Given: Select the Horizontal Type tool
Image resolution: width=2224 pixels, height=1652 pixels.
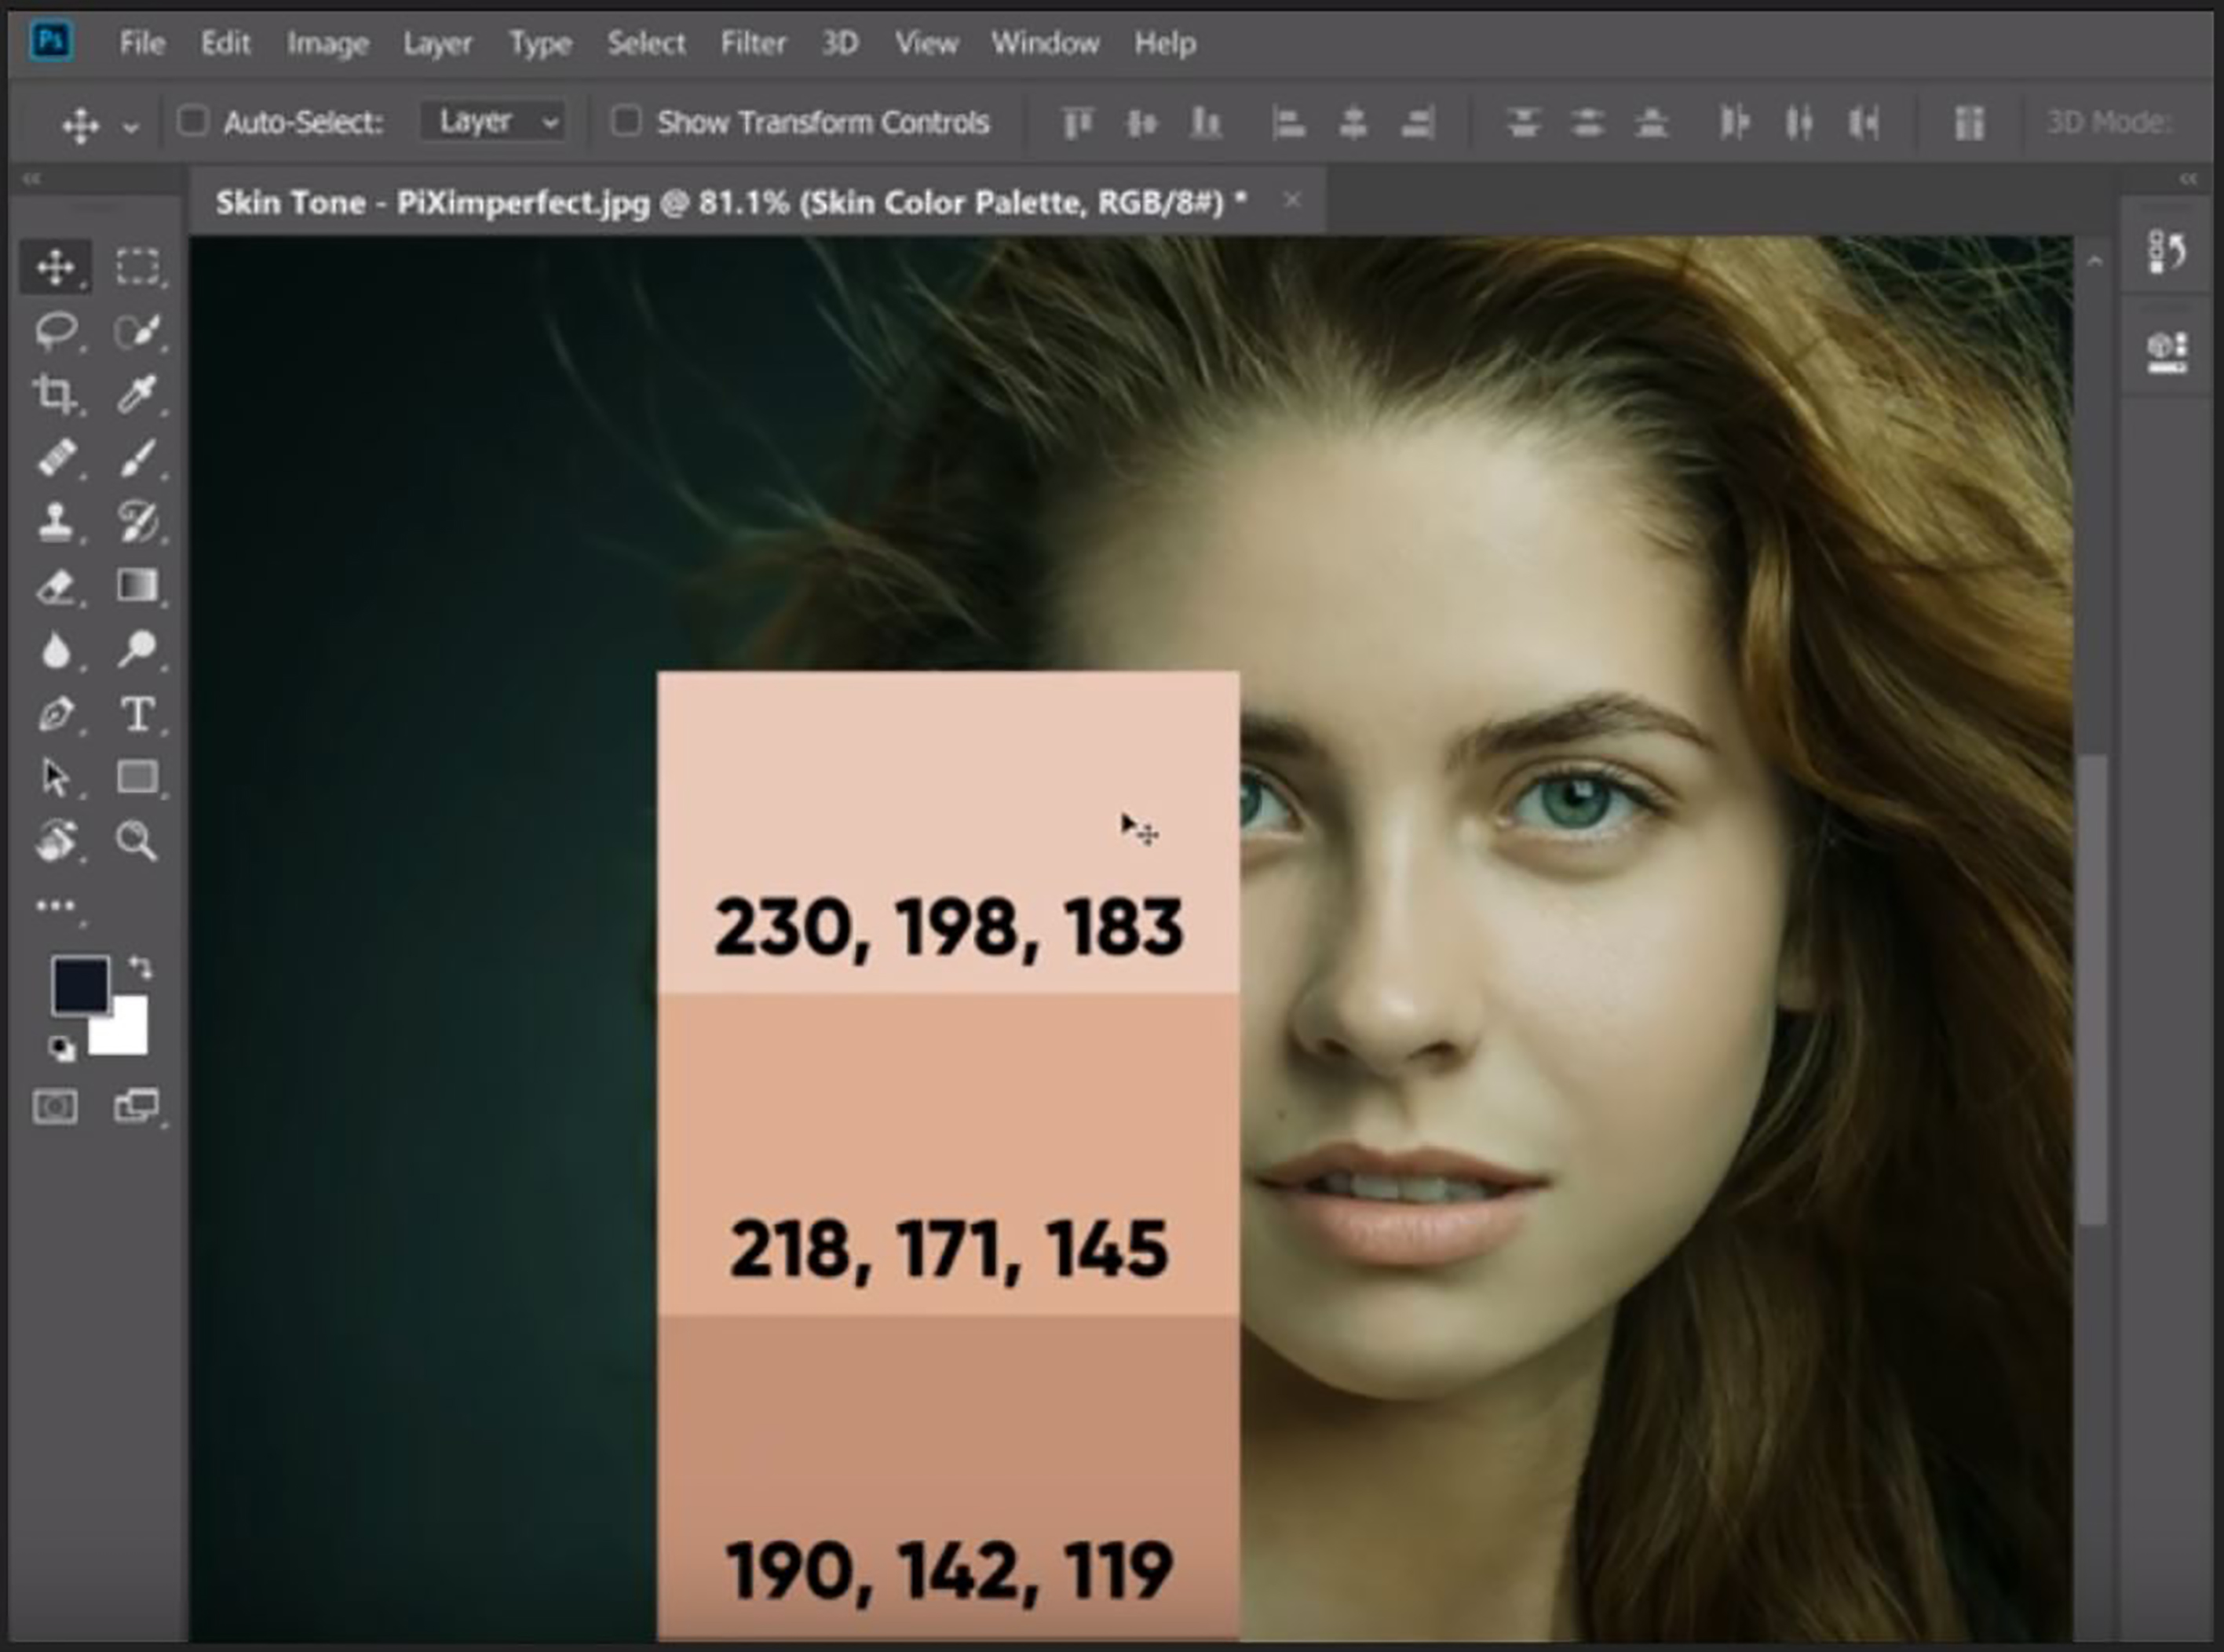Looking at the screenshot, I should click(137, 714).
